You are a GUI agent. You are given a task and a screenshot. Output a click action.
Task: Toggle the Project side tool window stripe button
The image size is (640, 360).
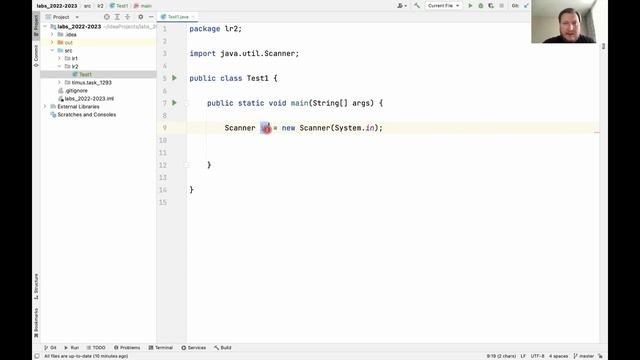[x=36, y=26]
